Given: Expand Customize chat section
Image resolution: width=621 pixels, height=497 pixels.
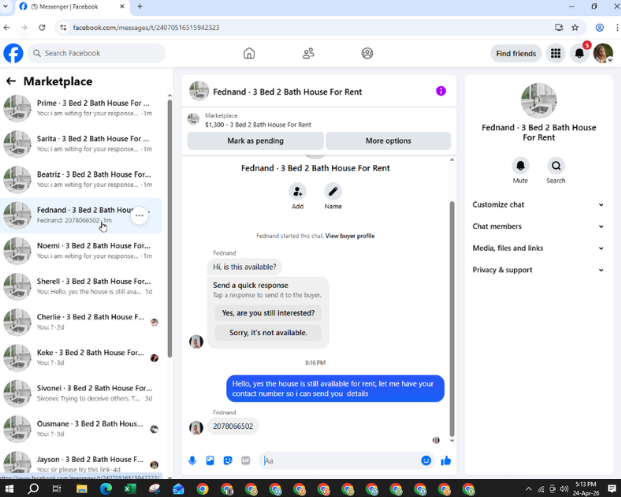Looking at the screenshot, I should tap(538, 205).
